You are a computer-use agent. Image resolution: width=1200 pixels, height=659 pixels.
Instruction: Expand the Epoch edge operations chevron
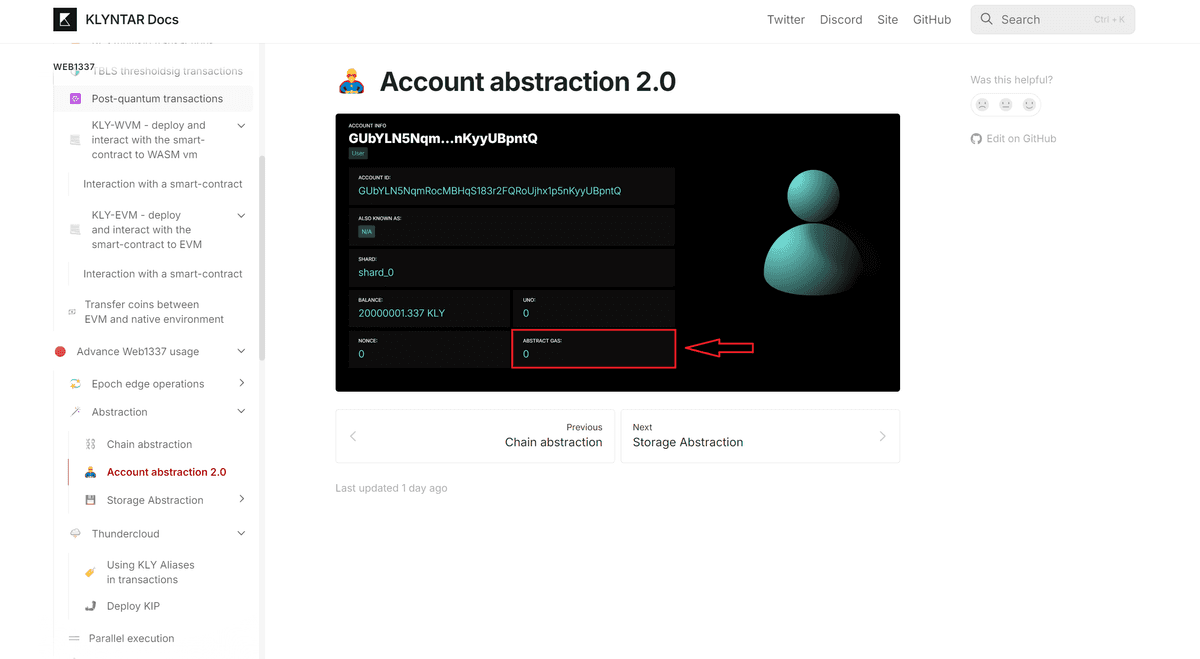coord(242,384)
